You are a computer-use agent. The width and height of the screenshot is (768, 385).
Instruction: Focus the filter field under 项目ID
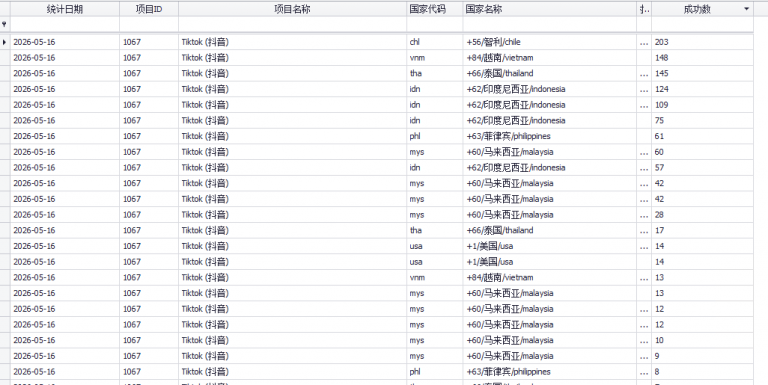pos(149,24)
